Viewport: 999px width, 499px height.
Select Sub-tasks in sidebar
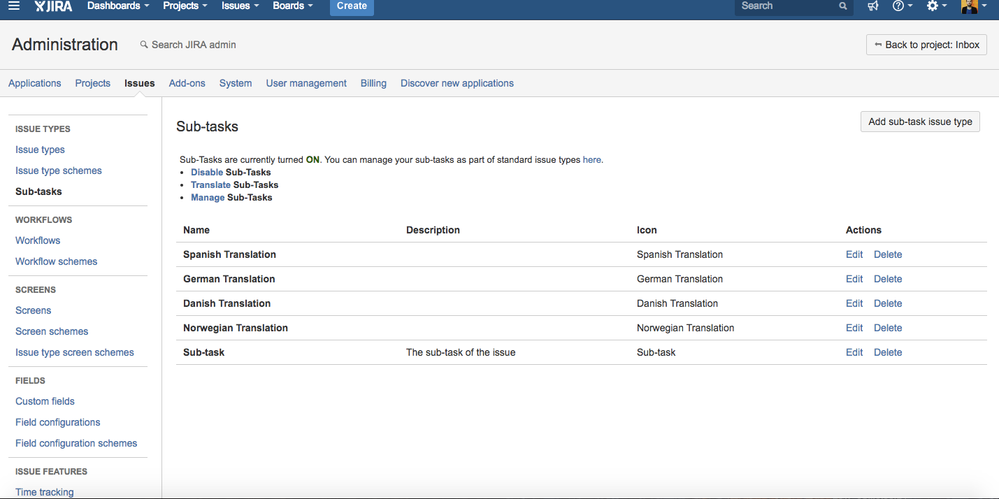pyautogui.click(x=39, y=192)
